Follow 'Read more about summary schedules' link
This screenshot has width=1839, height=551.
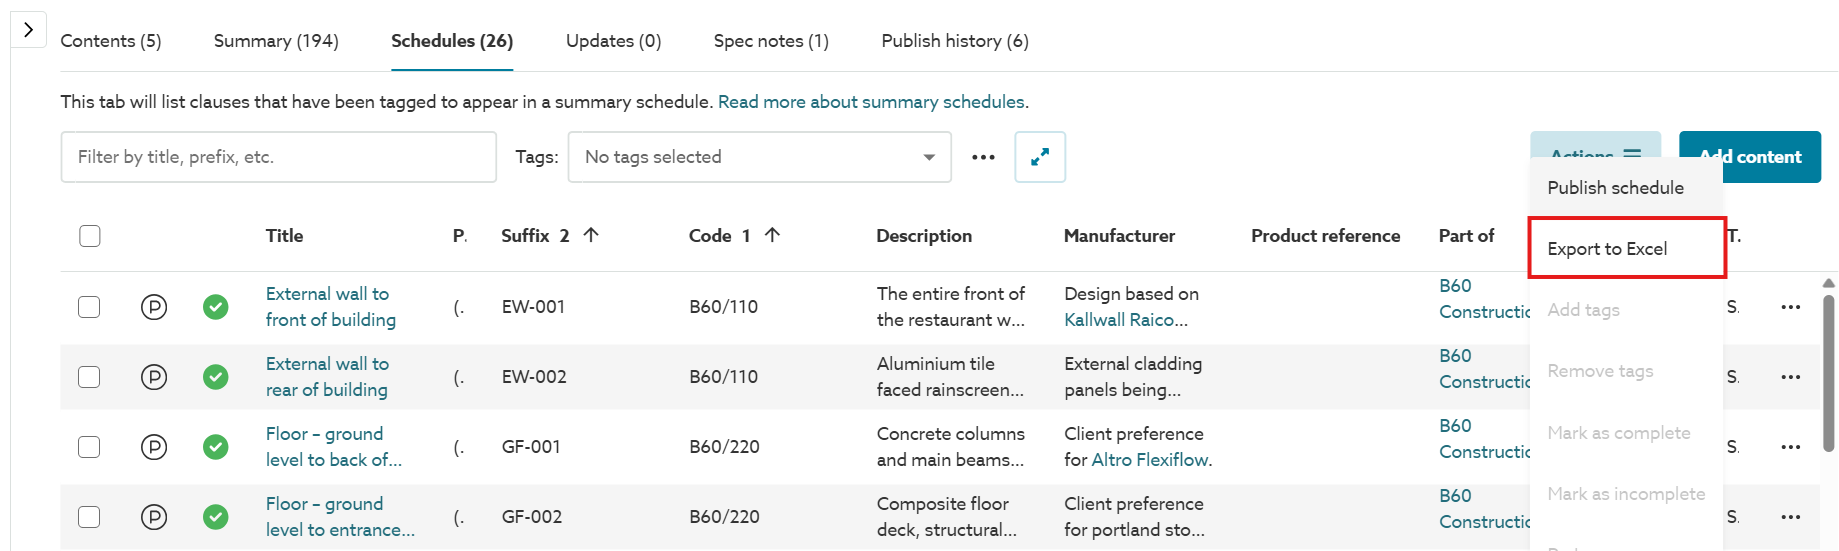tap(871, 102)
